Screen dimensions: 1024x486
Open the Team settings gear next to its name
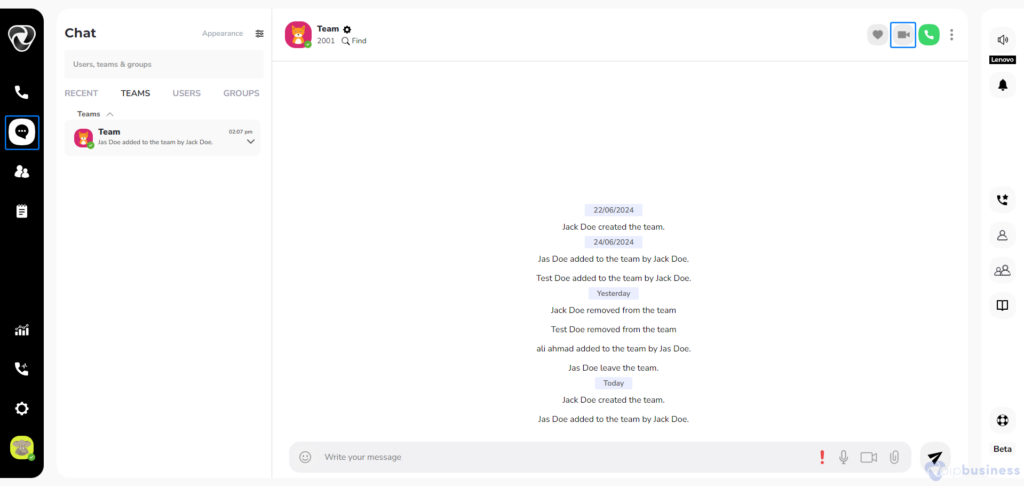[x=347, y=29]
